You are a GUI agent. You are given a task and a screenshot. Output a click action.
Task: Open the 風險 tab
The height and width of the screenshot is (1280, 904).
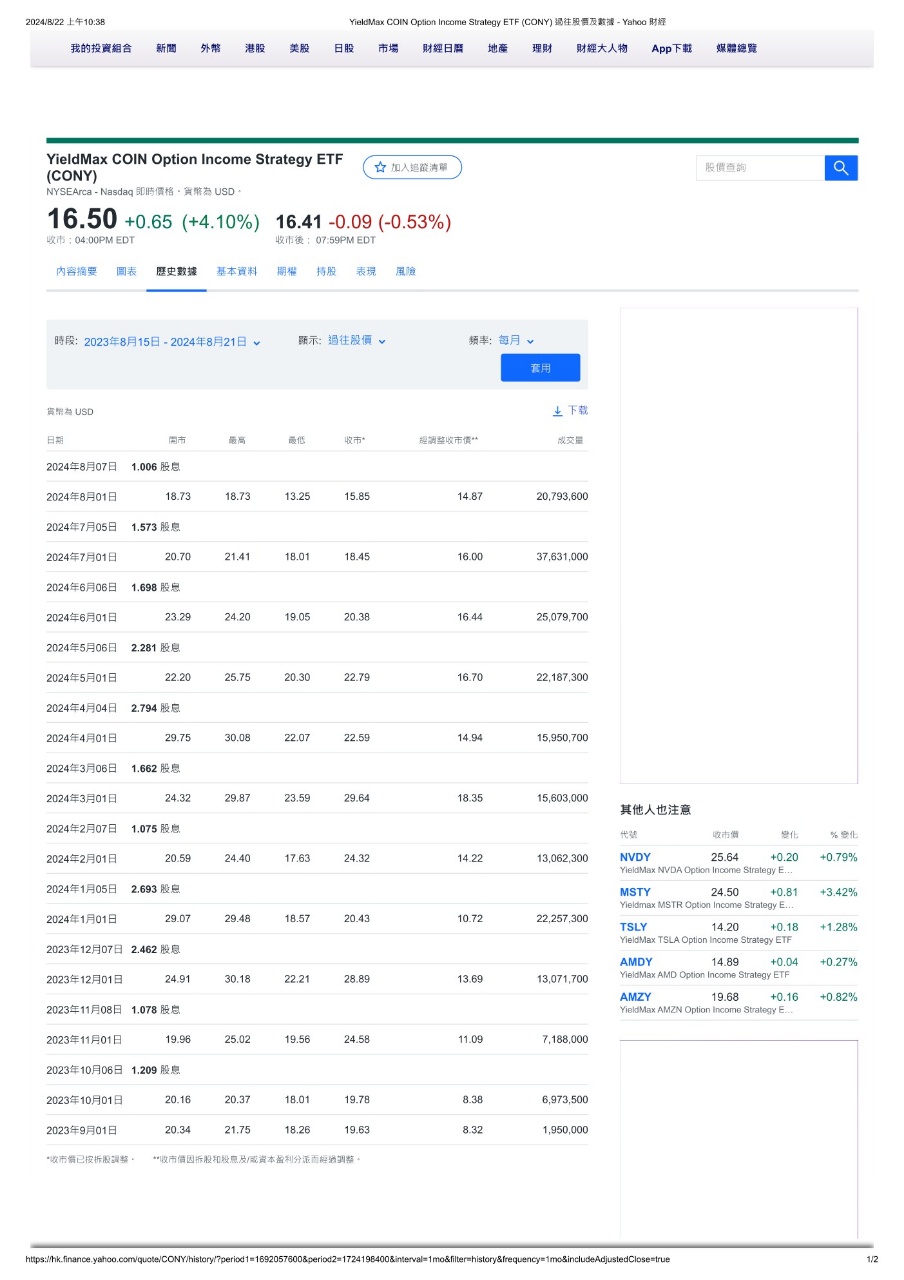405,272
